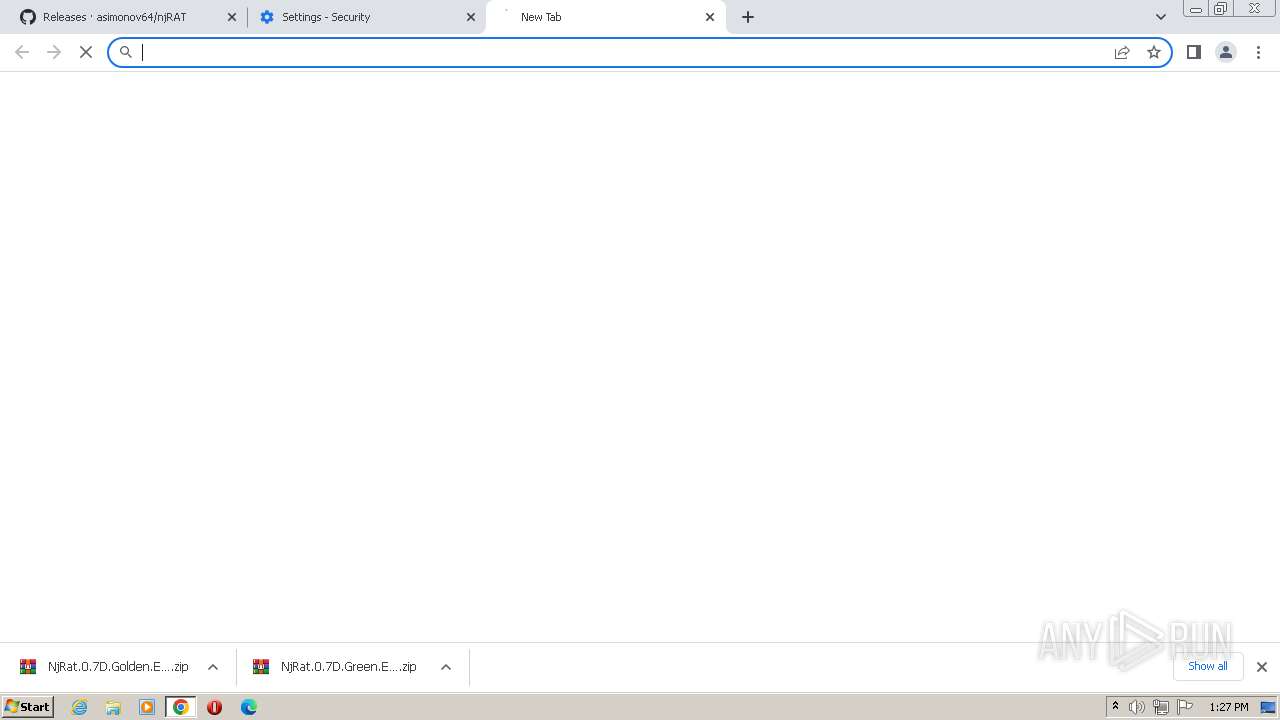Click the settings gear favicon on second tab
1280x720 pixels.
tap(267, 17)
